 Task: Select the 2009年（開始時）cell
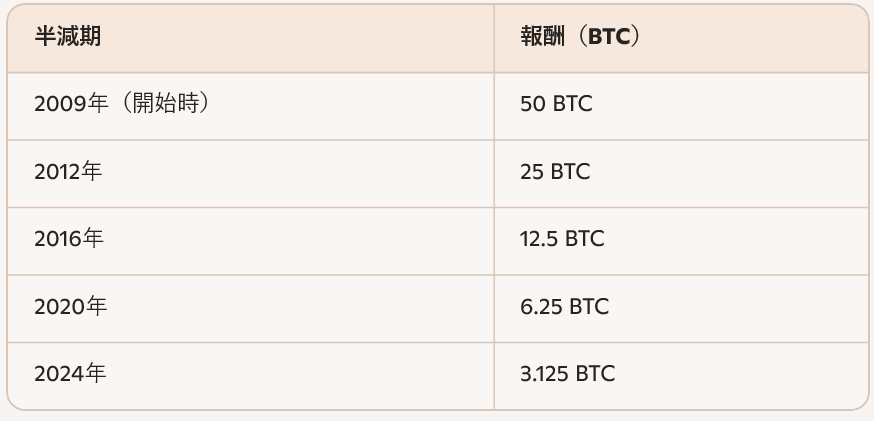(x=121, y=104)
